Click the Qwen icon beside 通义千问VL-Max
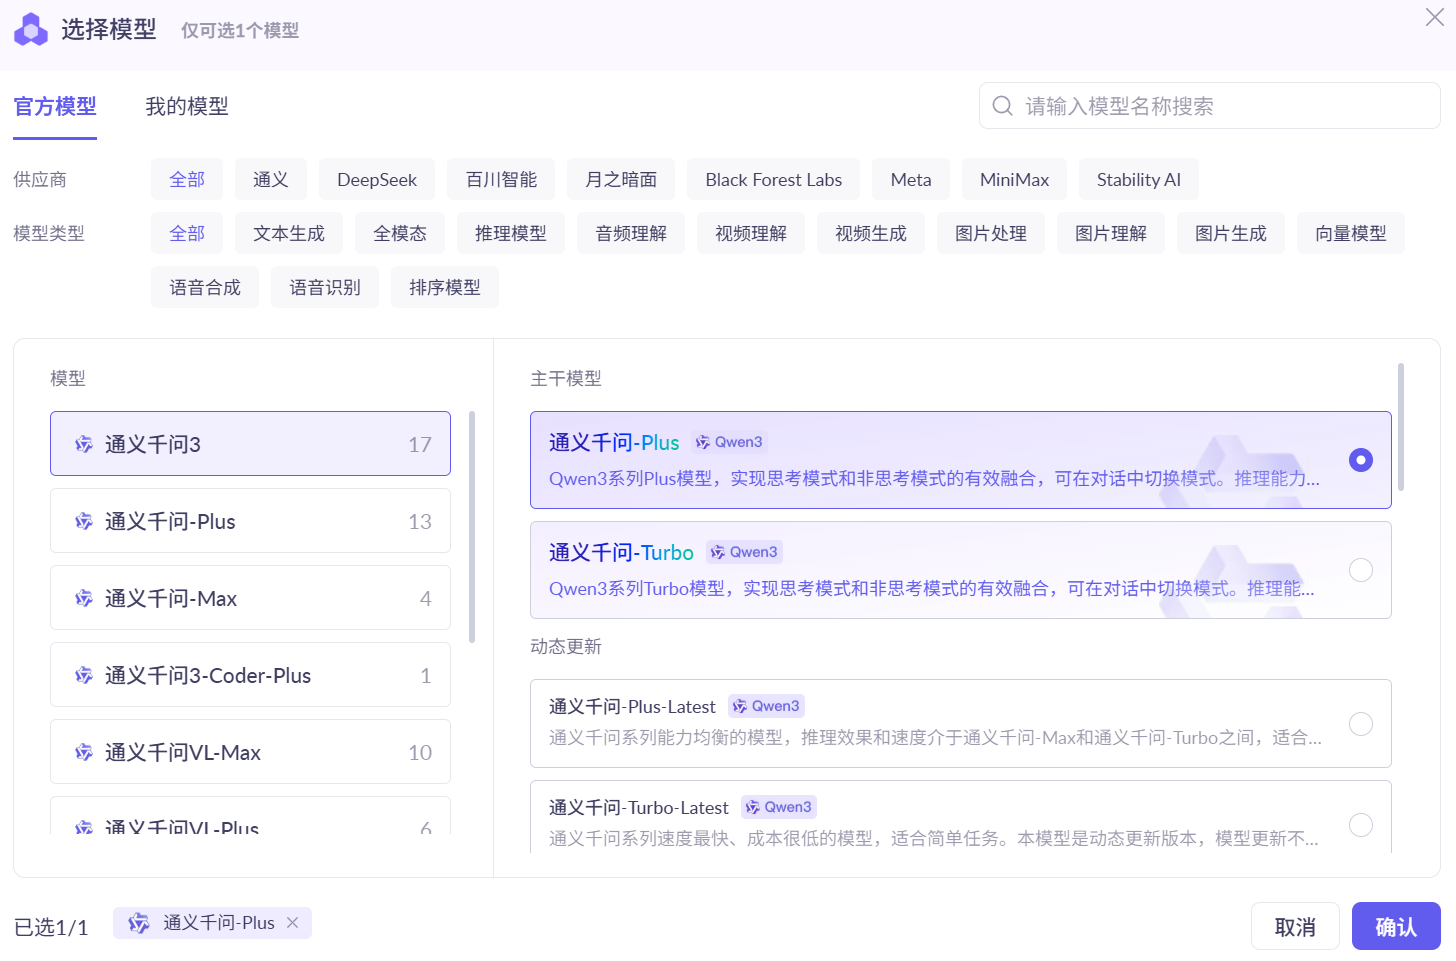 [84, 752]
